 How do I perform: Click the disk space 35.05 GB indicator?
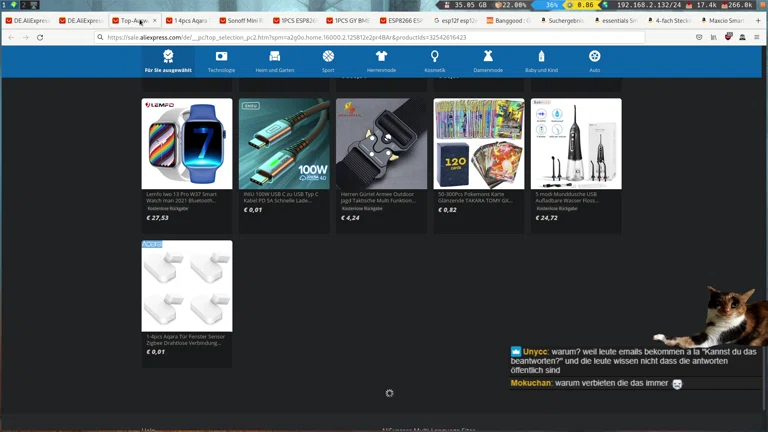tap(466, 5)
